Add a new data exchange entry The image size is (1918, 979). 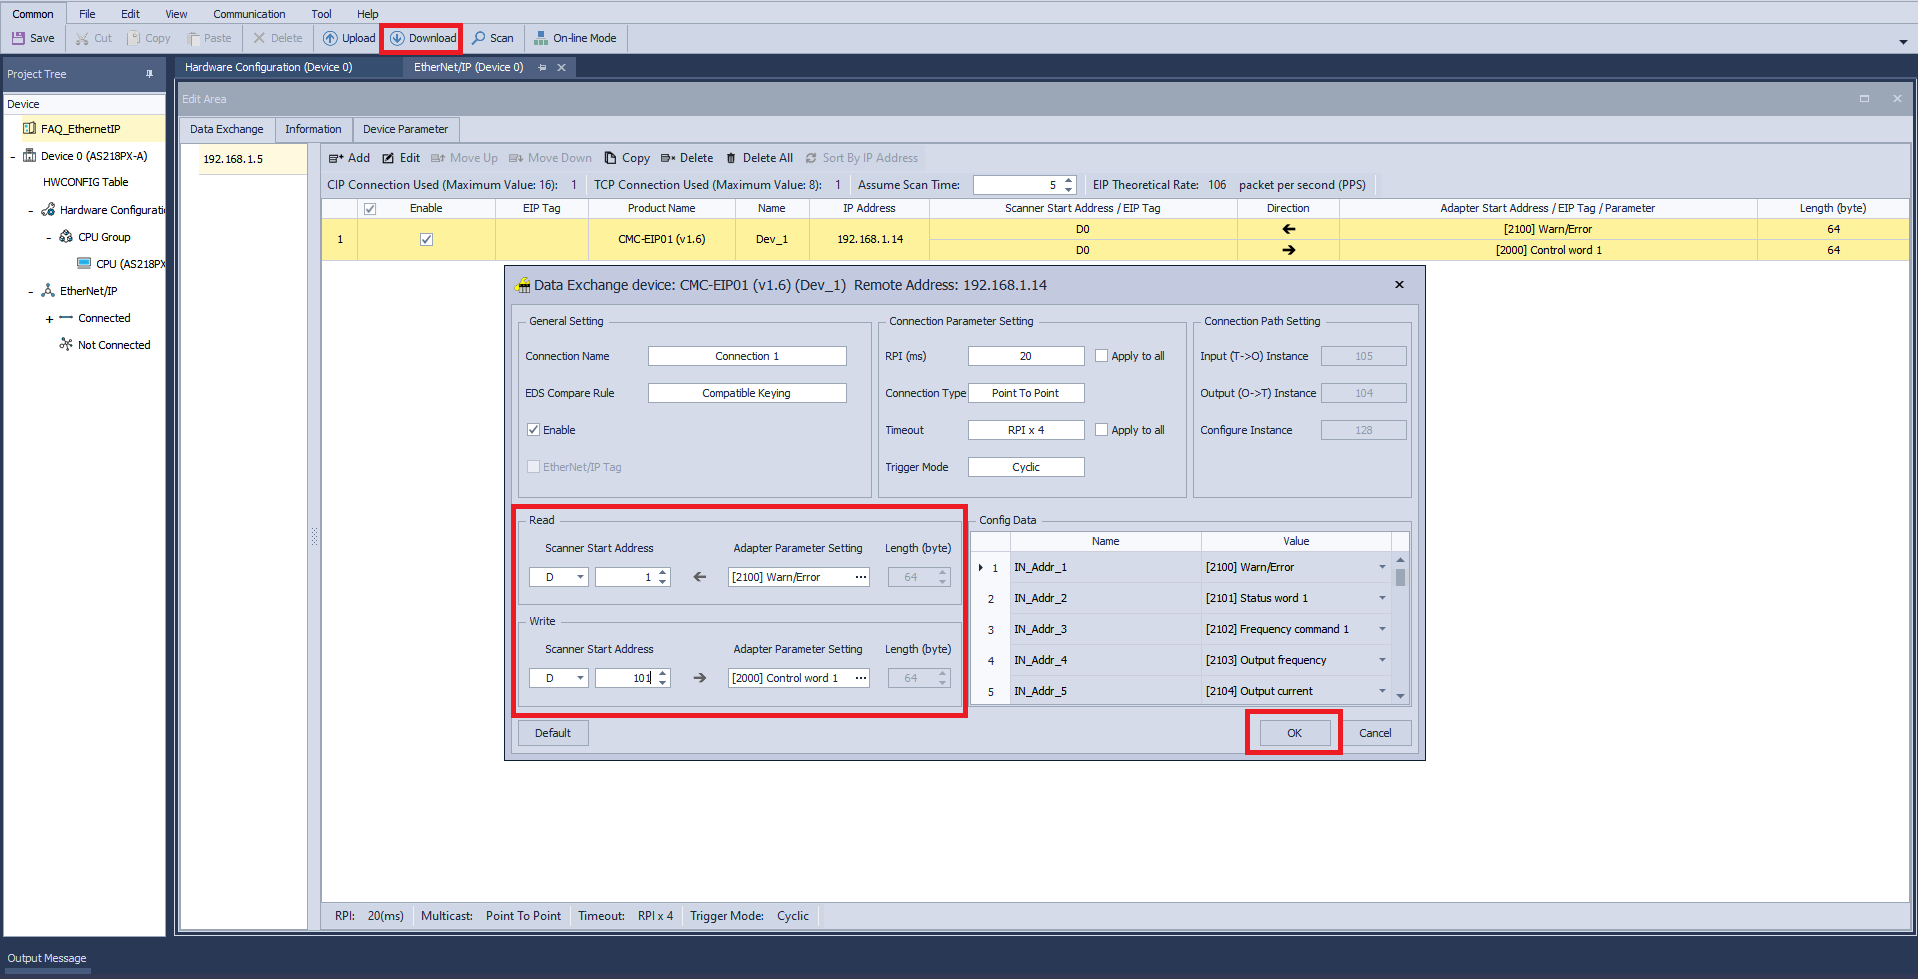pyautogui.click(x=349, y=158)
